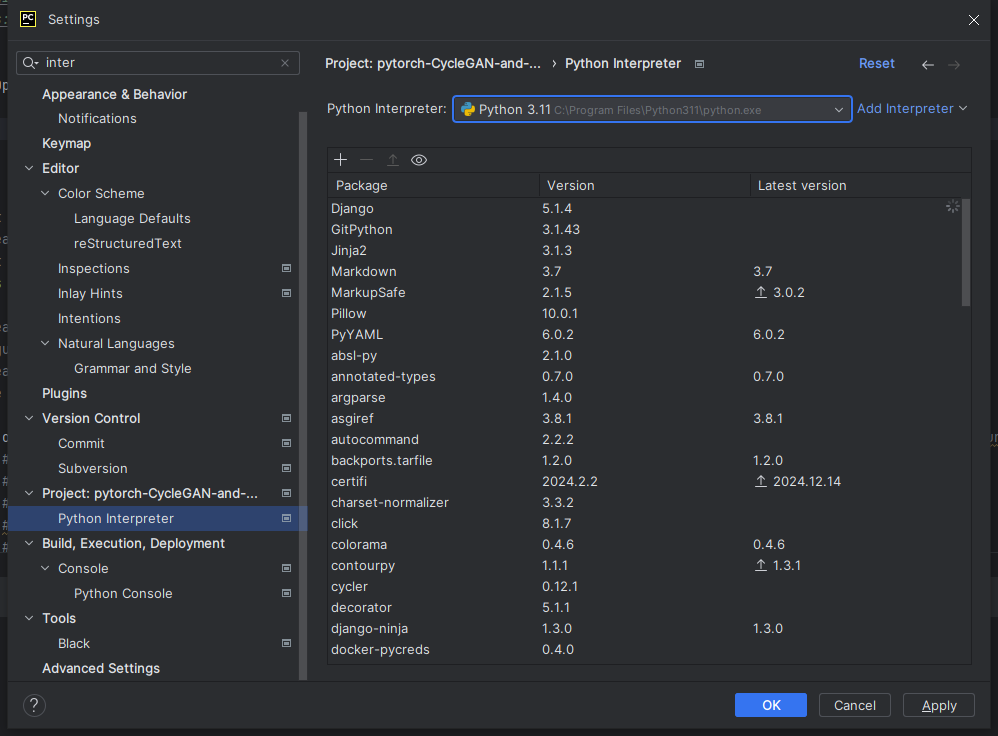Collapse the Project pytorch-CycleGAN node

pyautogui.click(x=29, y=493)
